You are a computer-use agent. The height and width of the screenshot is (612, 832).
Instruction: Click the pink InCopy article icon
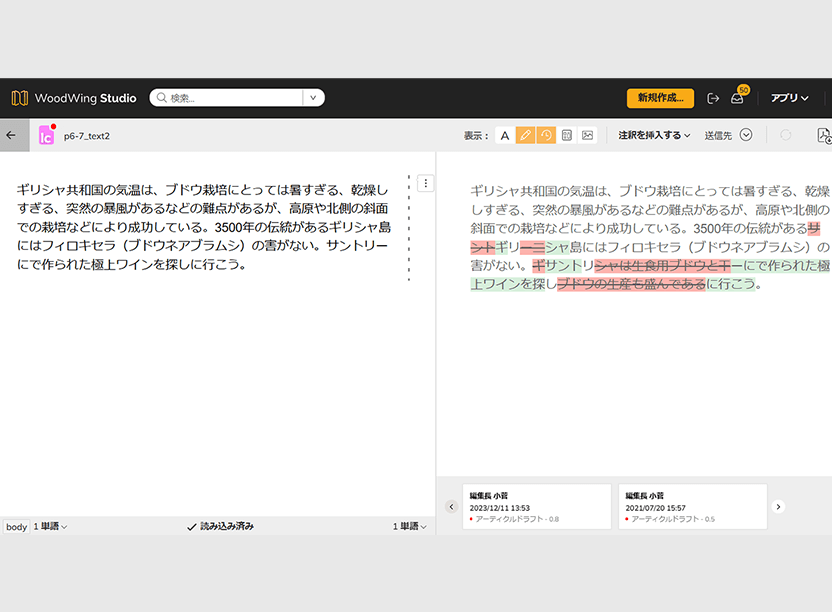[46, 135]
